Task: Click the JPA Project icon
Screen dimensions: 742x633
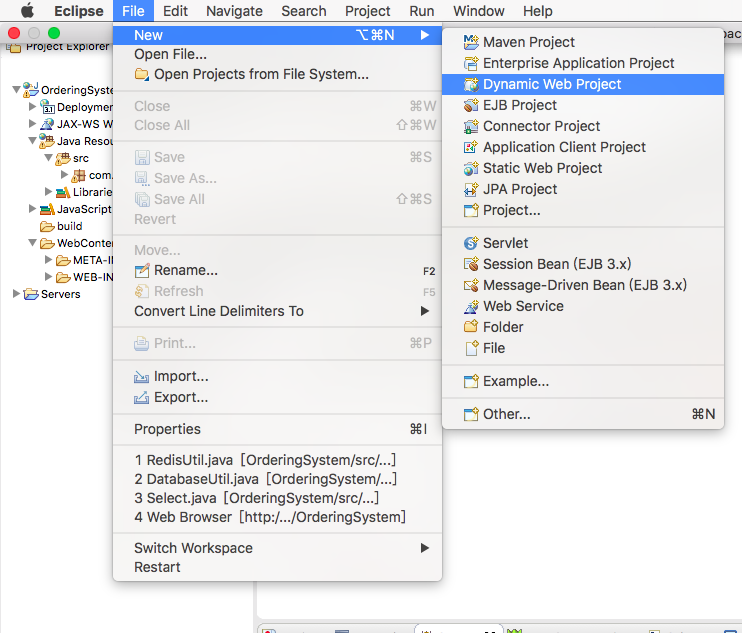Action: [x=471, y=189]
